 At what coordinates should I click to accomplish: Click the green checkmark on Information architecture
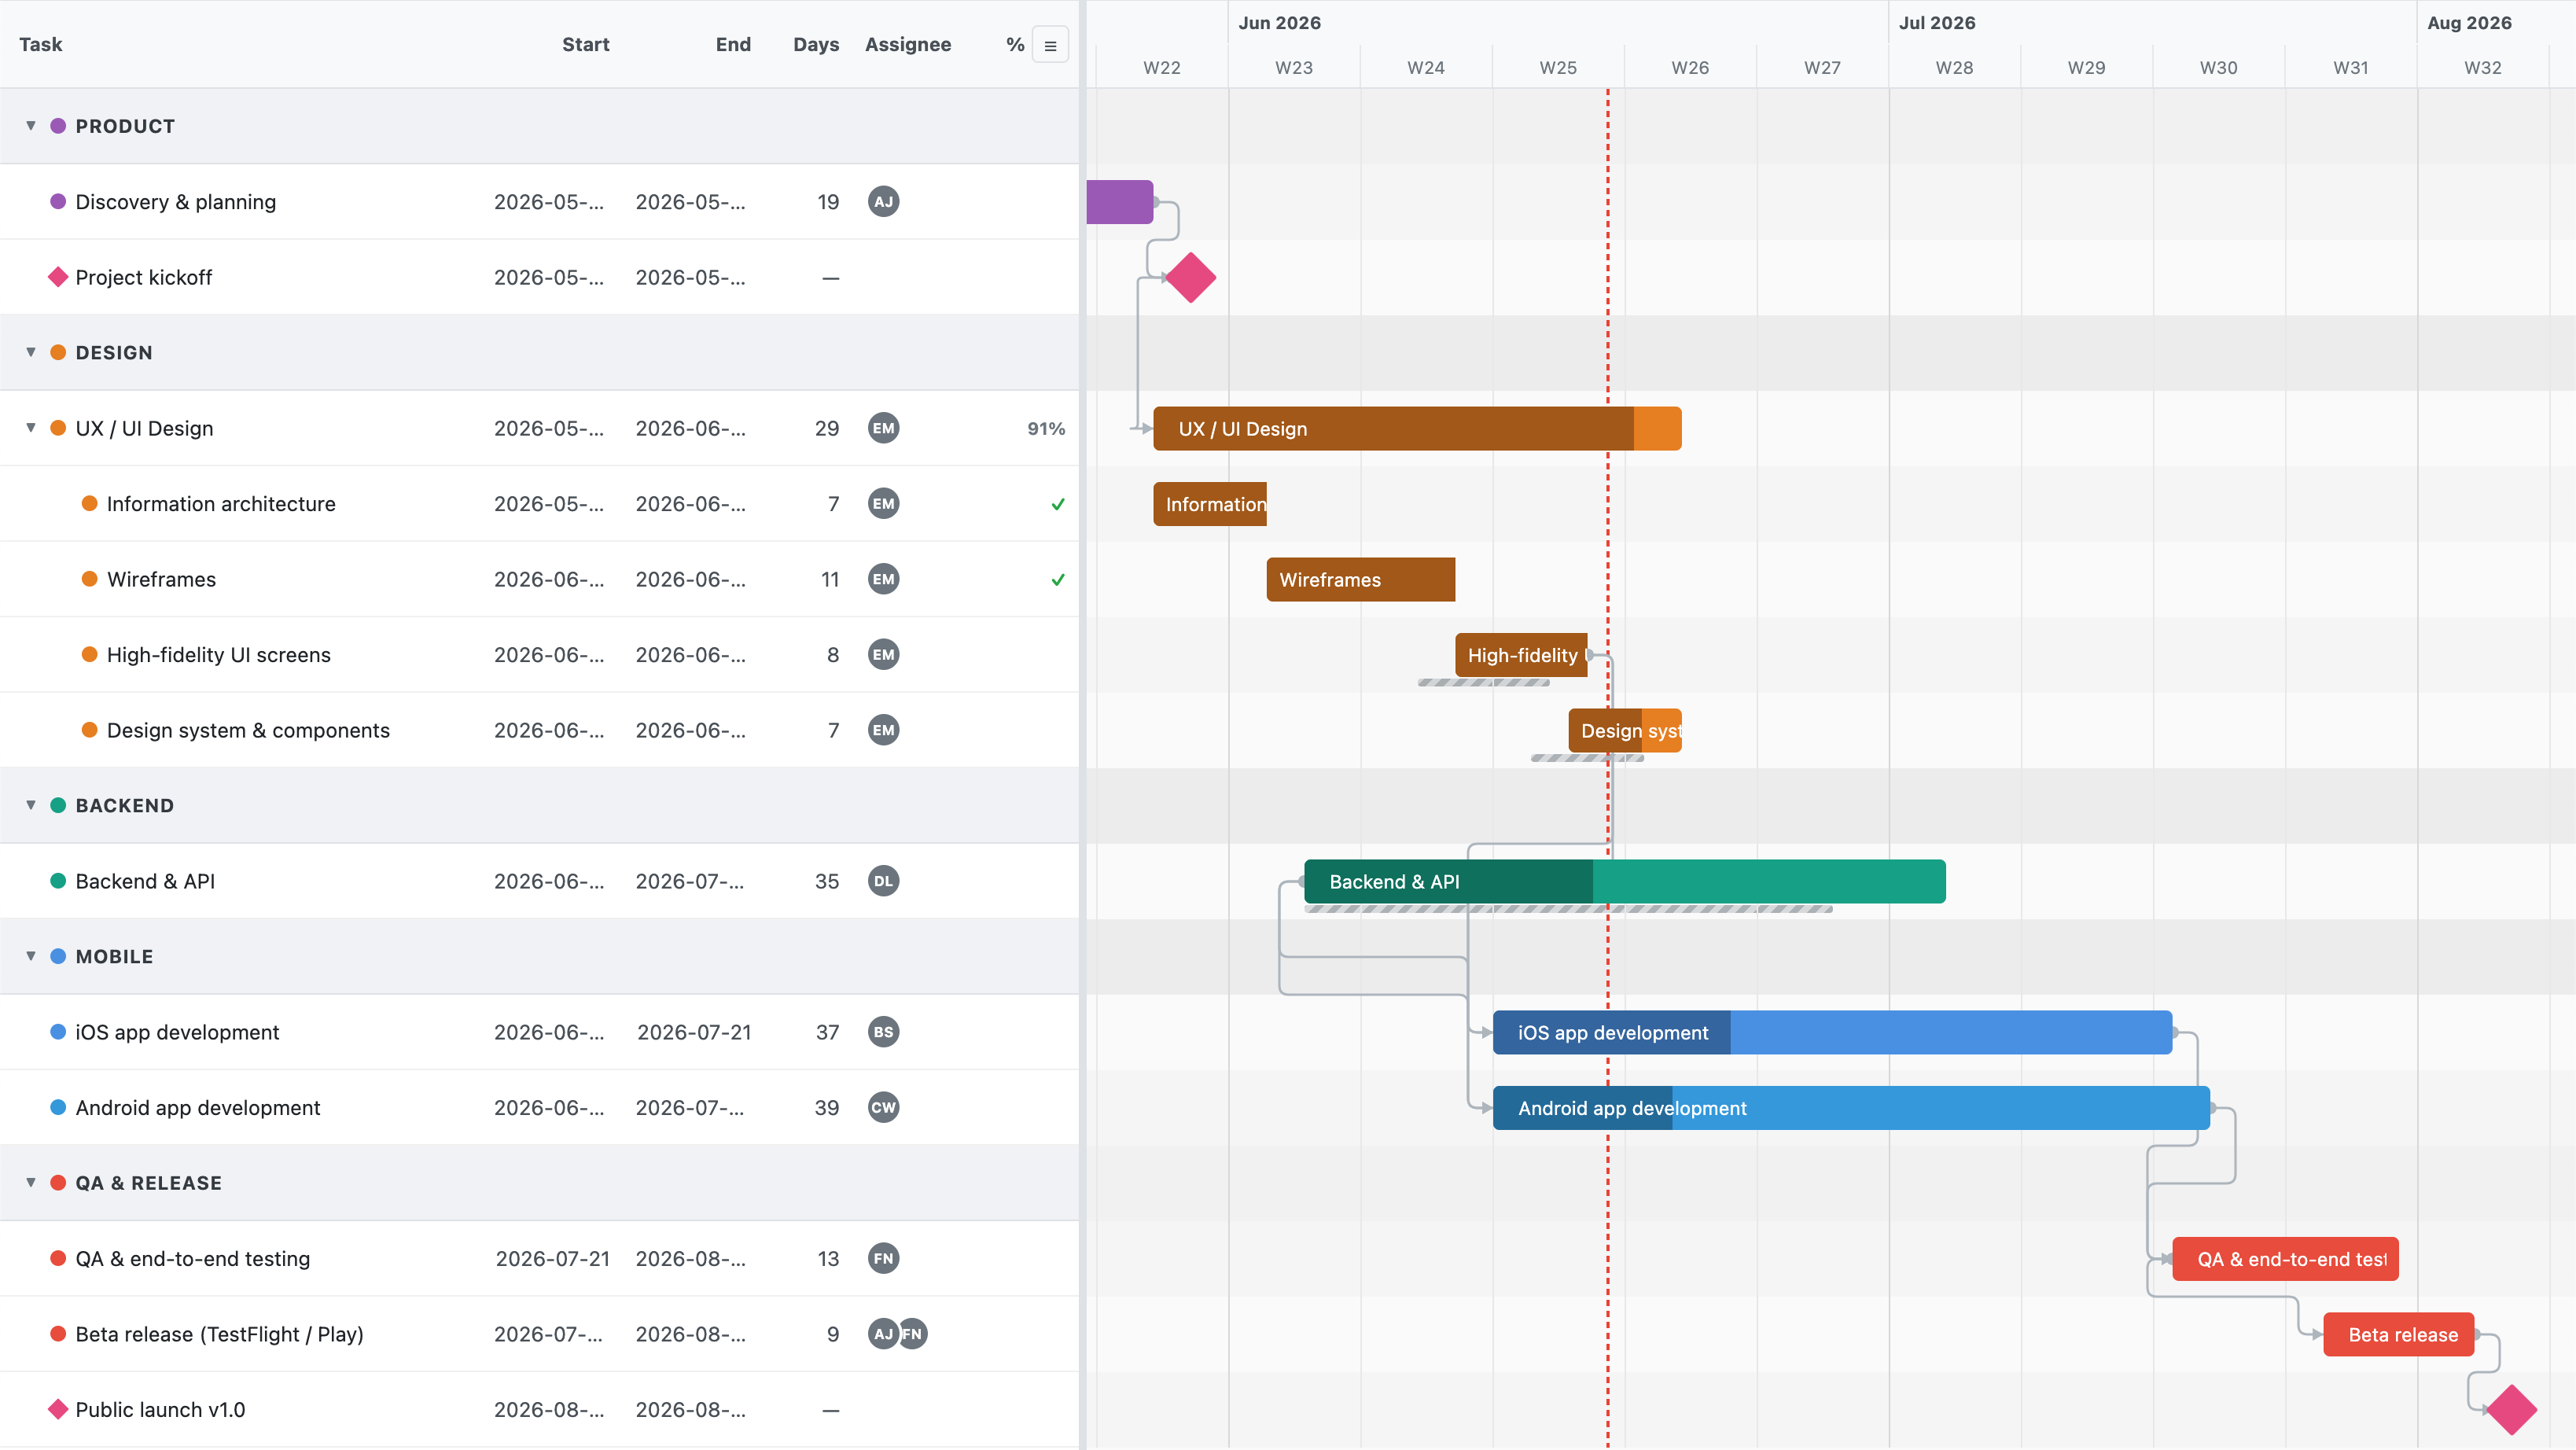click(1057, 504)
